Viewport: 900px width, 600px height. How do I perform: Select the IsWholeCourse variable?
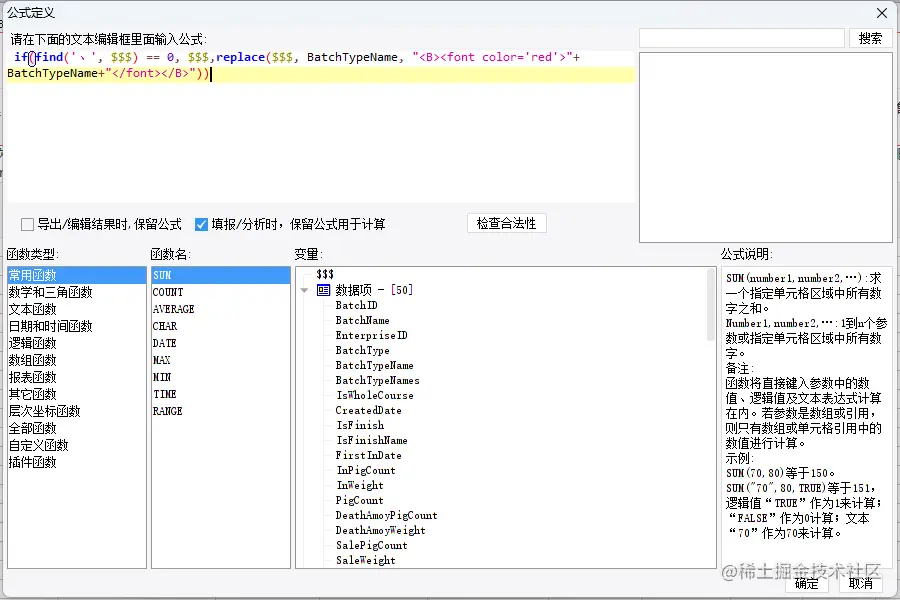375,395
